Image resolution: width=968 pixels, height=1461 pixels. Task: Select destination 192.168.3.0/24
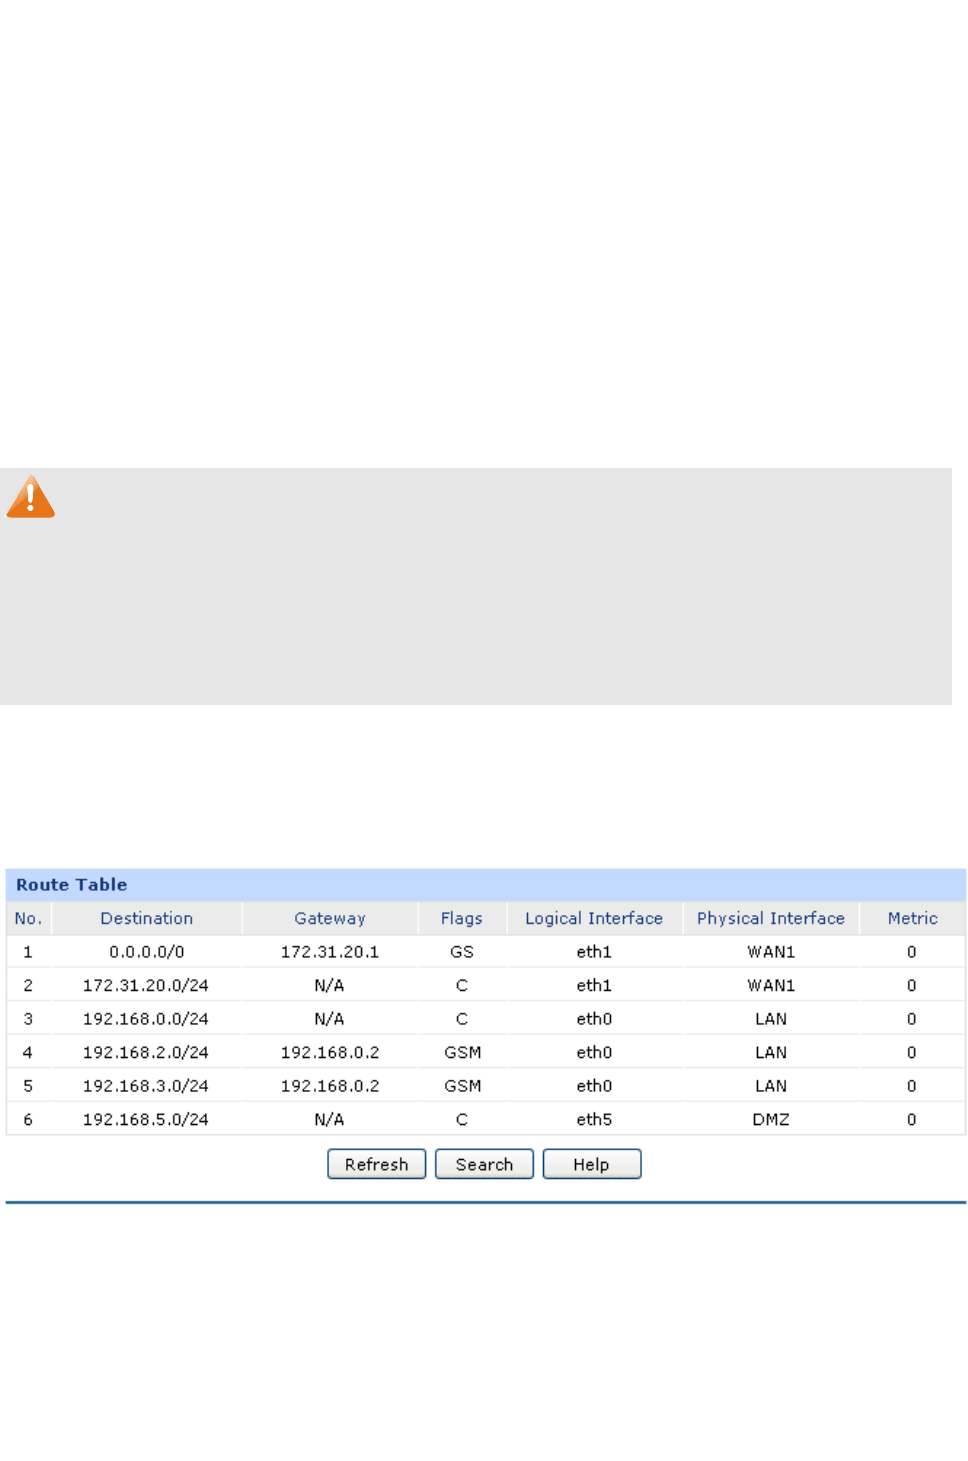[x=146, y=1086]
